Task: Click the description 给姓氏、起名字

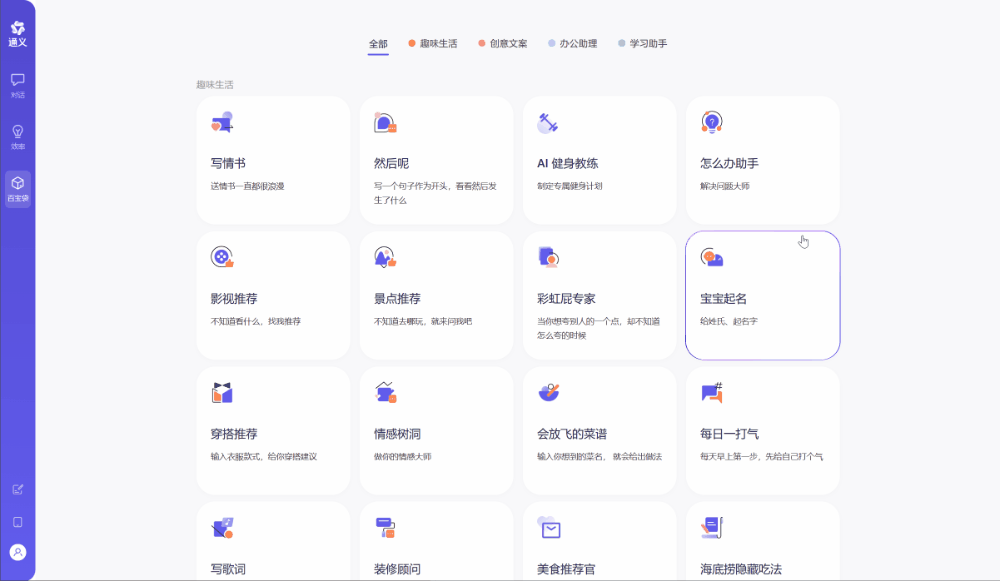Action: tap(729, 321)
